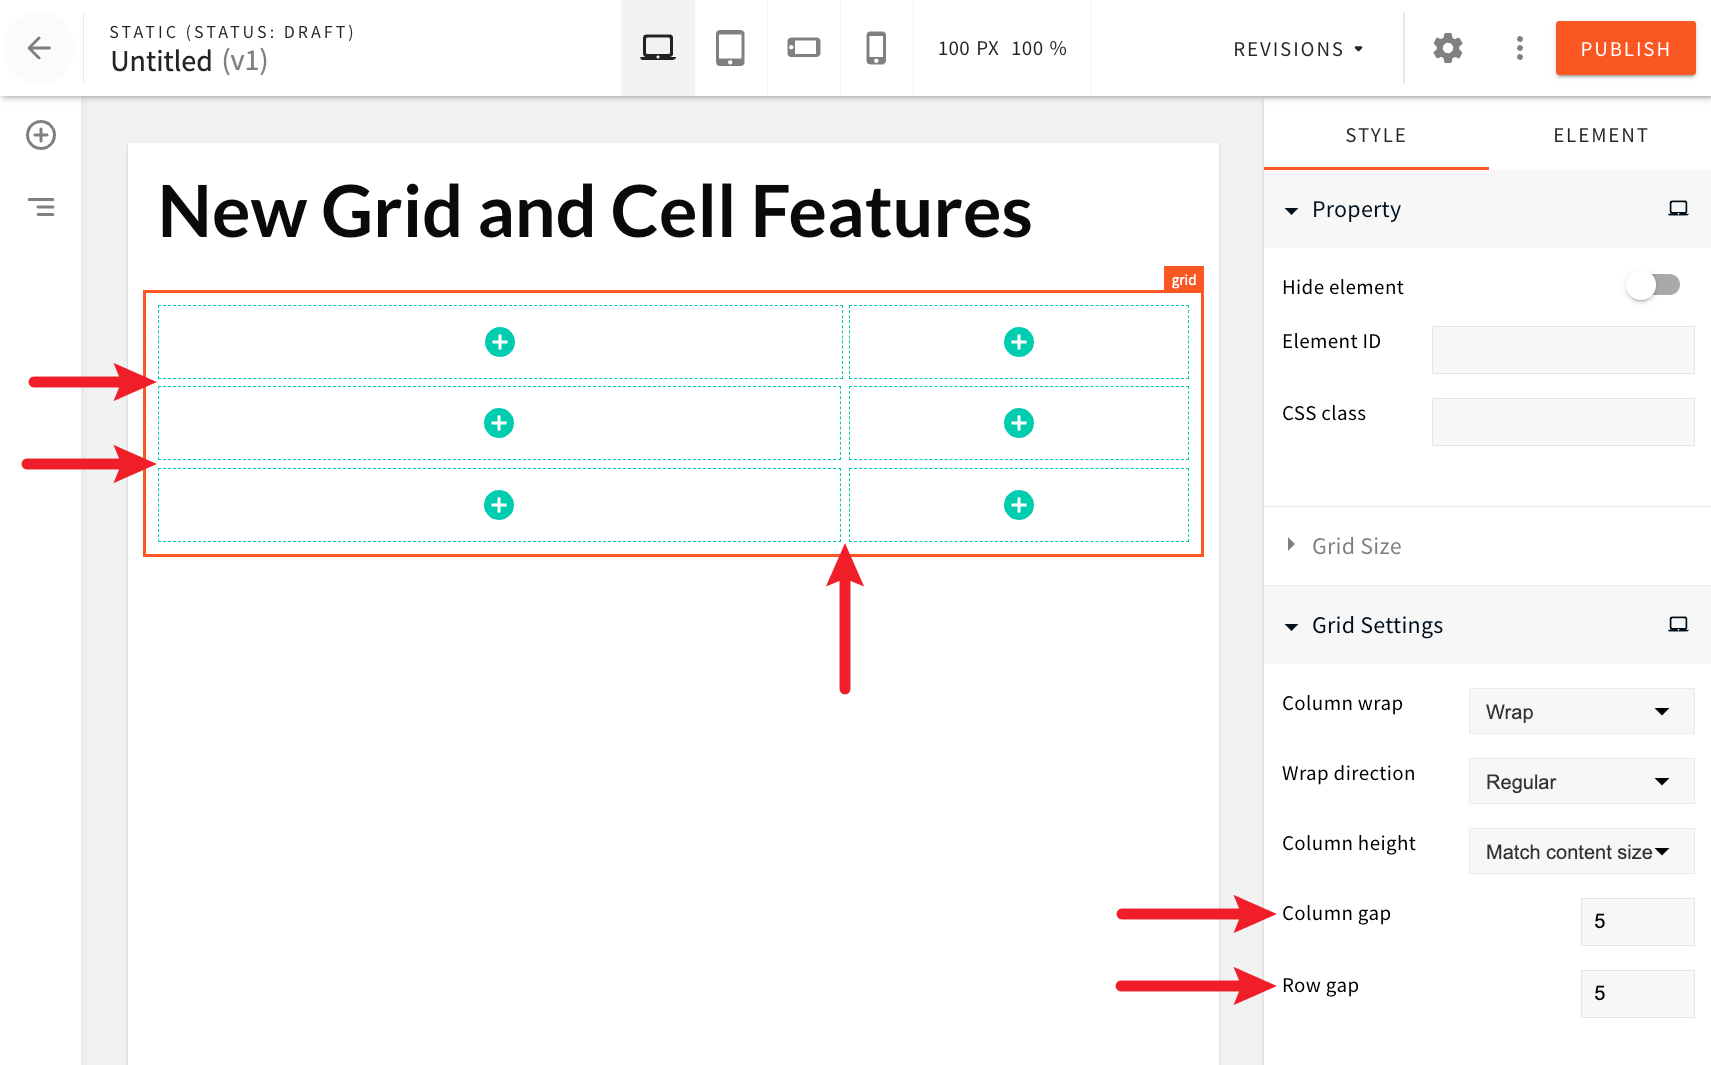
Task: Select the STYLE tab
Action: click(1375, 135)
